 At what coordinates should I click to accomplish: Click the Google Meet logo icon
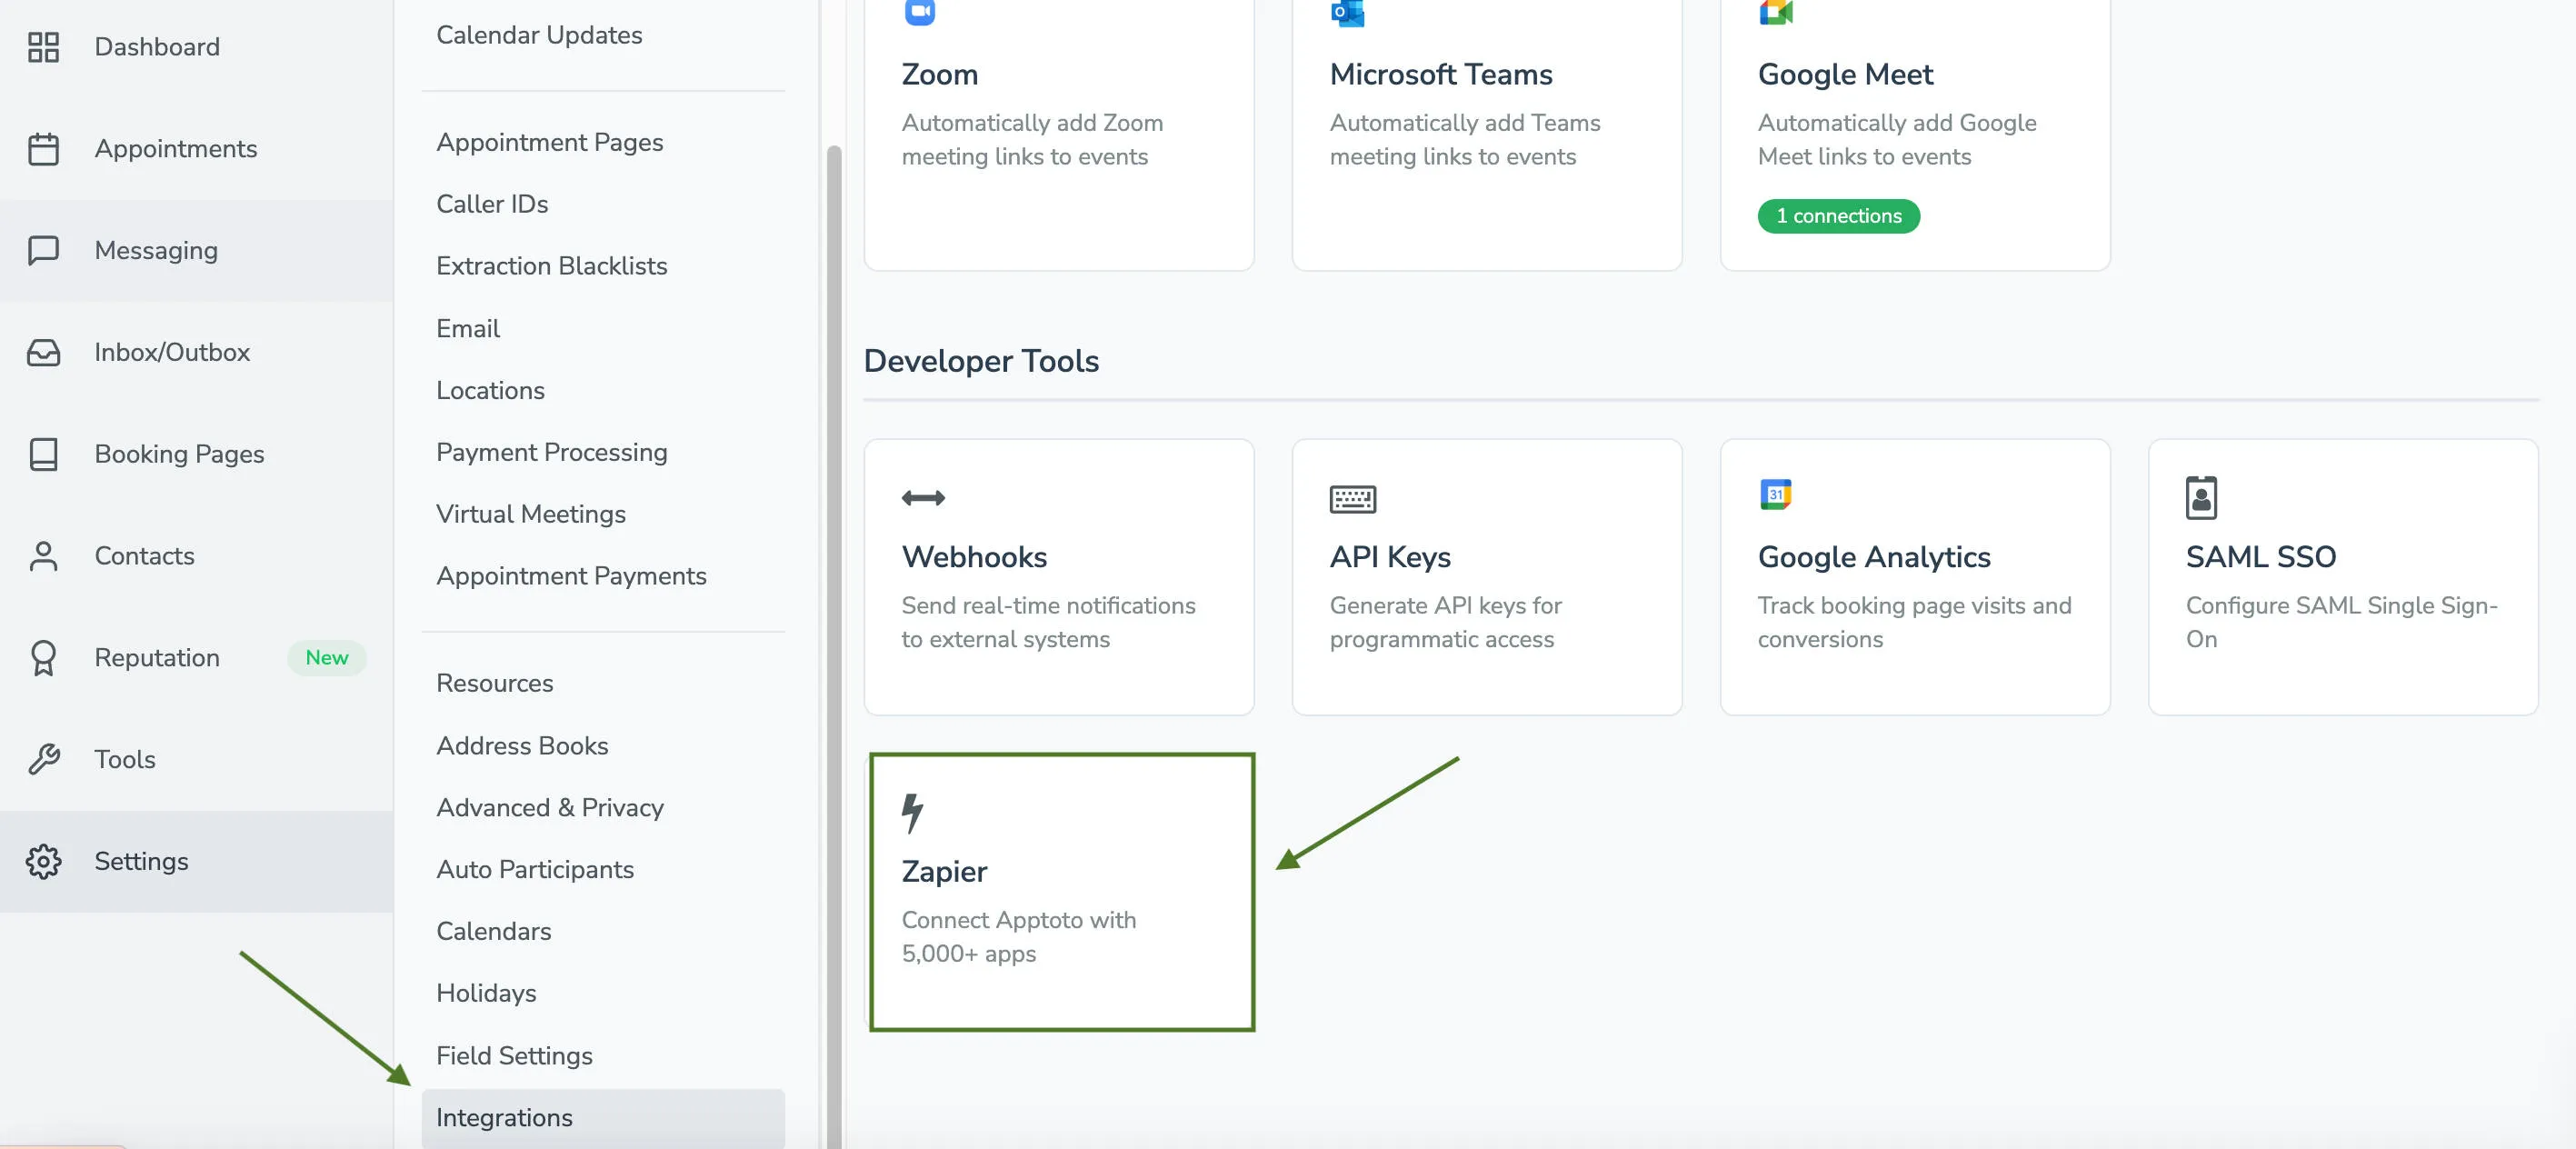pyautogui.click(x=1775, y=13)
